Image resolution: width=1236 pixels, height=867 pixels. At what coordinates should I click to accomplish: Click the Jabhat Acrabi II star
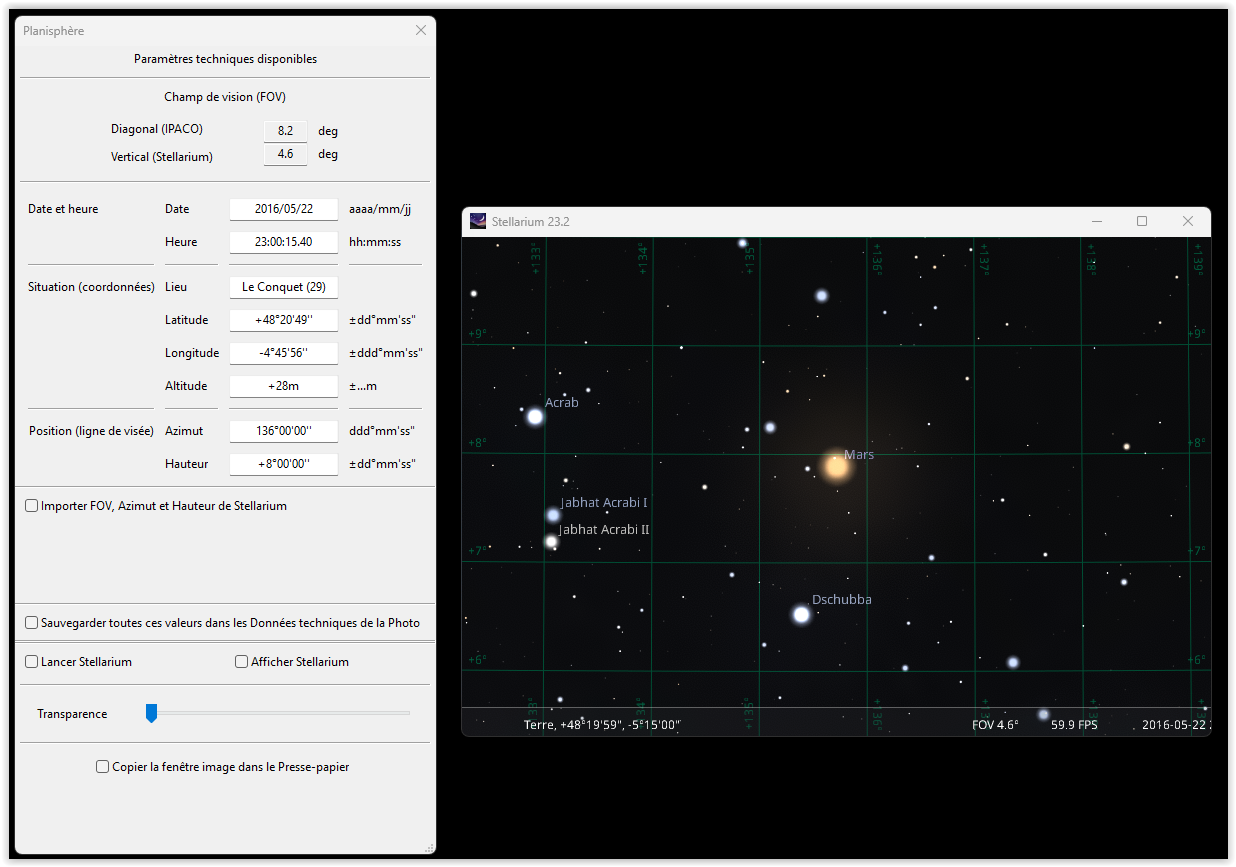tap(551, 541)
